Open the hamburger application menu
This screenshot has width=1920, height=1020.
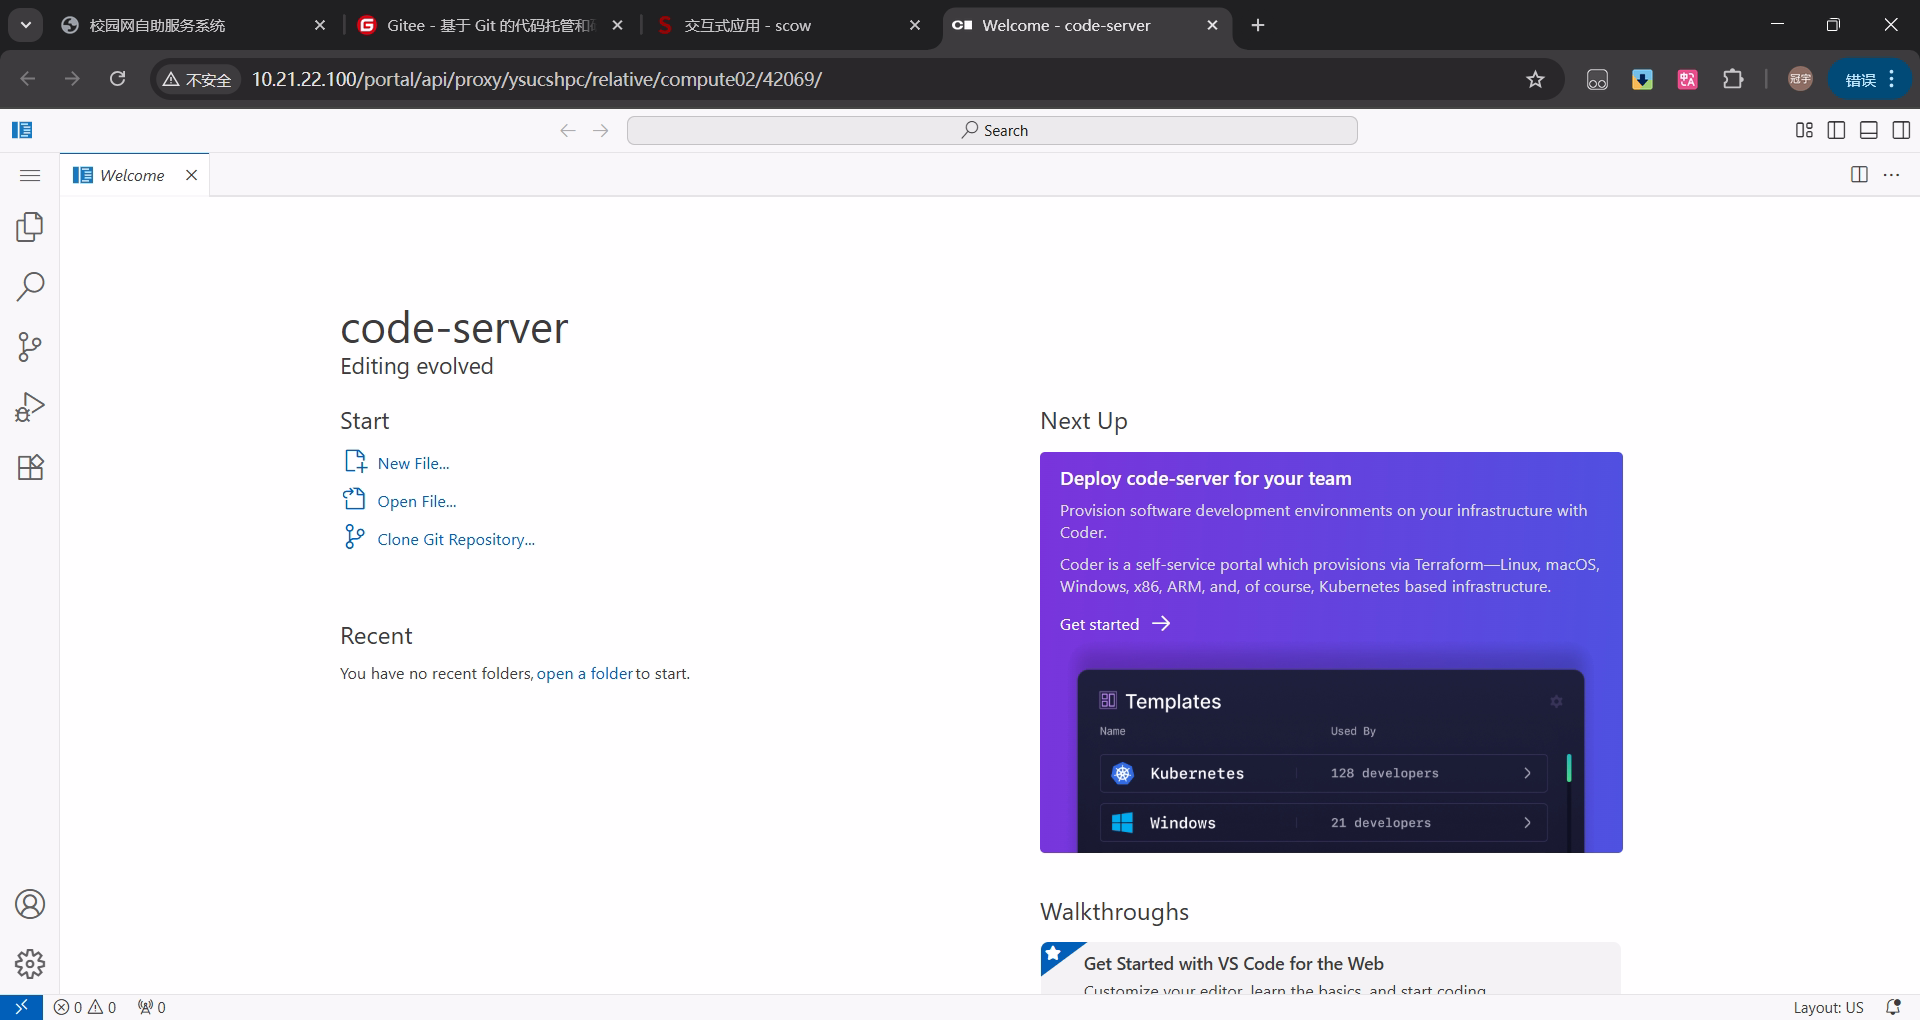pos(29,175)
